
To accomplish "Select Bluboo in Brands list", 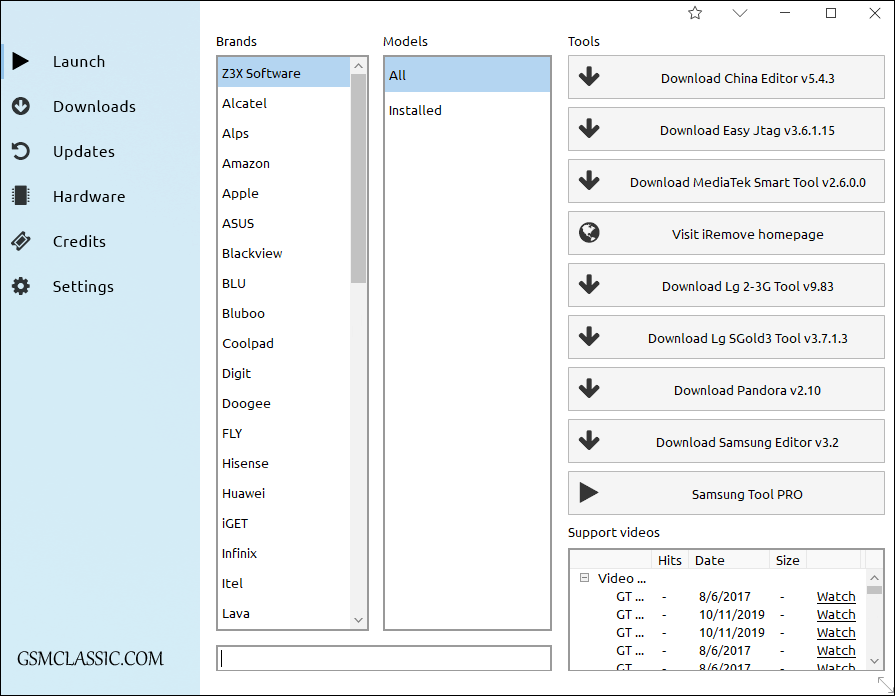I will click(284, 313).
